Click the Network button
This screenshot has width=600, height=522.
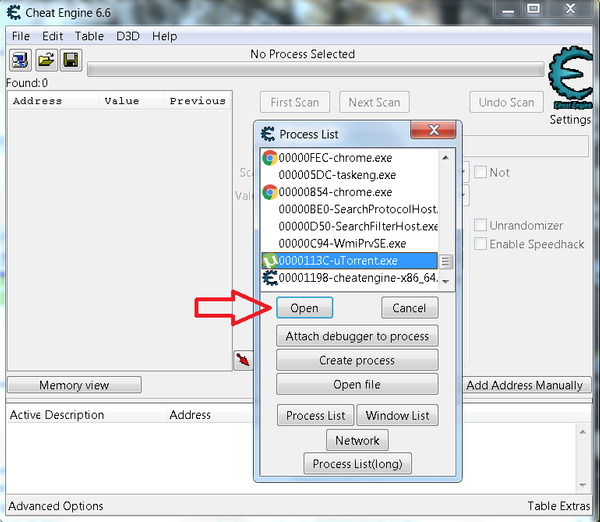pos(357,440)
